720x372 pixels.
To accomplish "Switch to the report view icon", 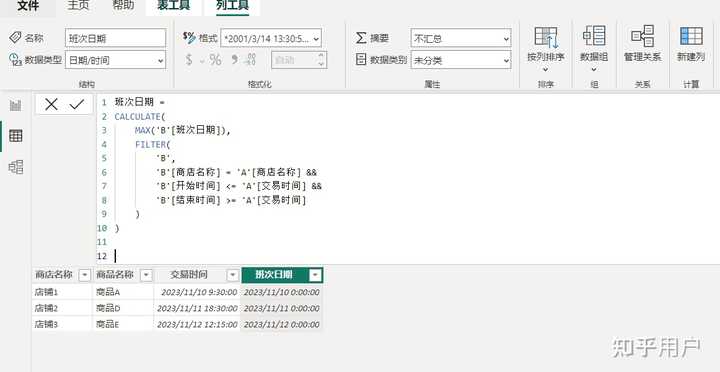I will [16, 106].
